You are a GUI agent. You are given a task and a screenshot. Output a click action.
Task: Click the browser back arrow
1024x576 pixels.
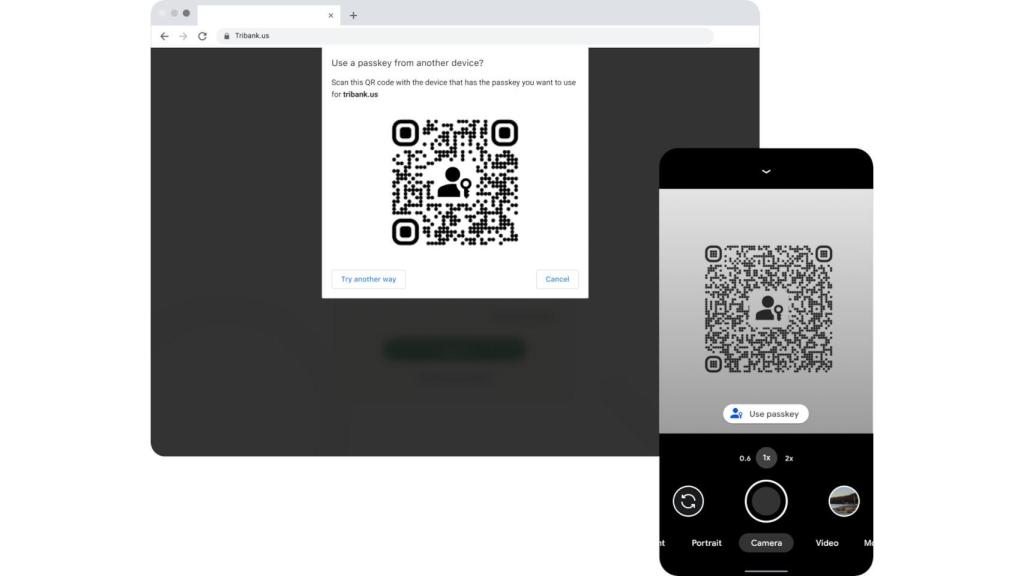163,36
